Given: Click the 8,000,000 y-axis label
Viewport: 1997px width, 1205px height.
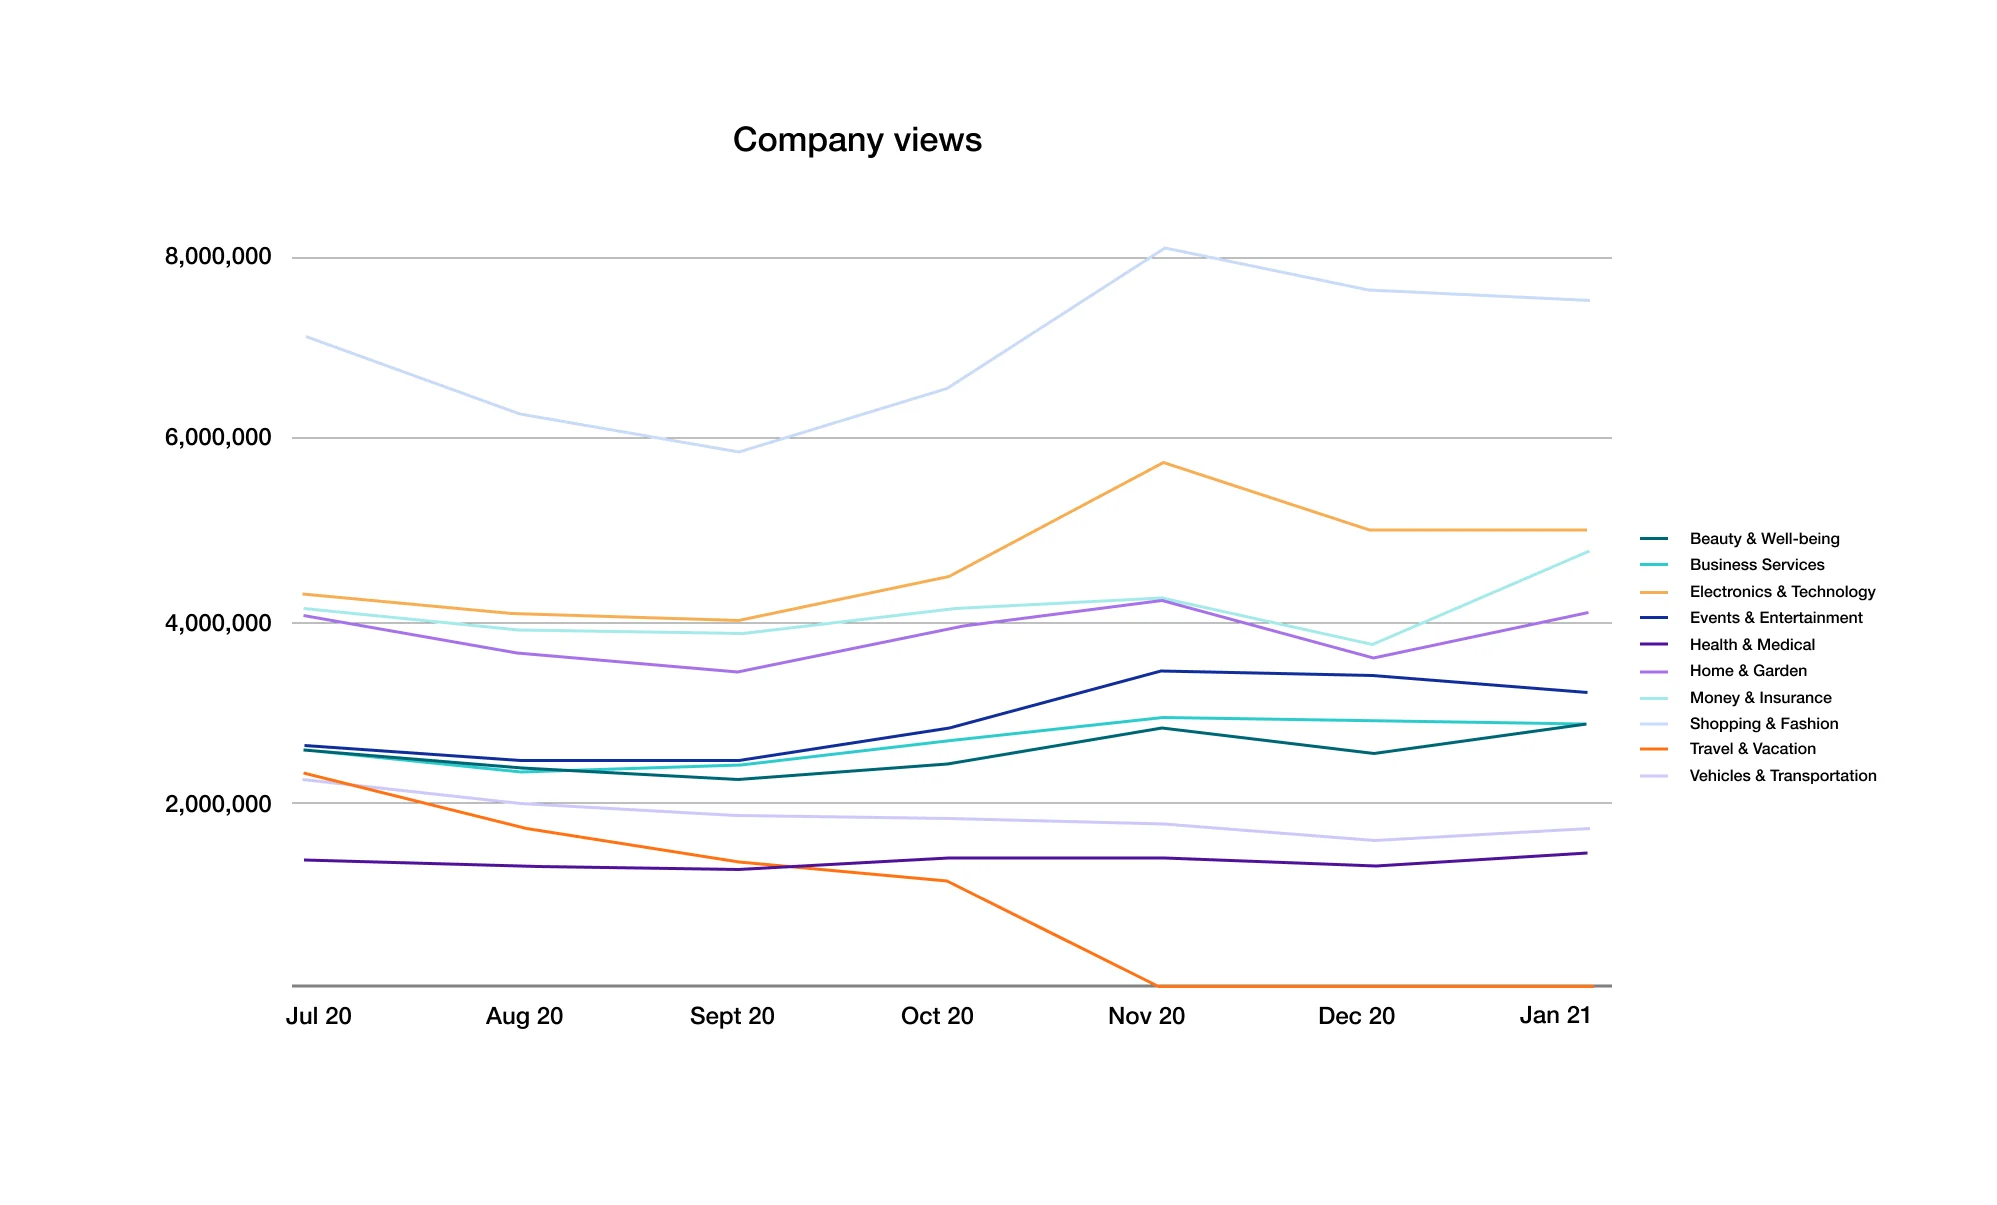Looking at the screenshot, I should (218, 257).
